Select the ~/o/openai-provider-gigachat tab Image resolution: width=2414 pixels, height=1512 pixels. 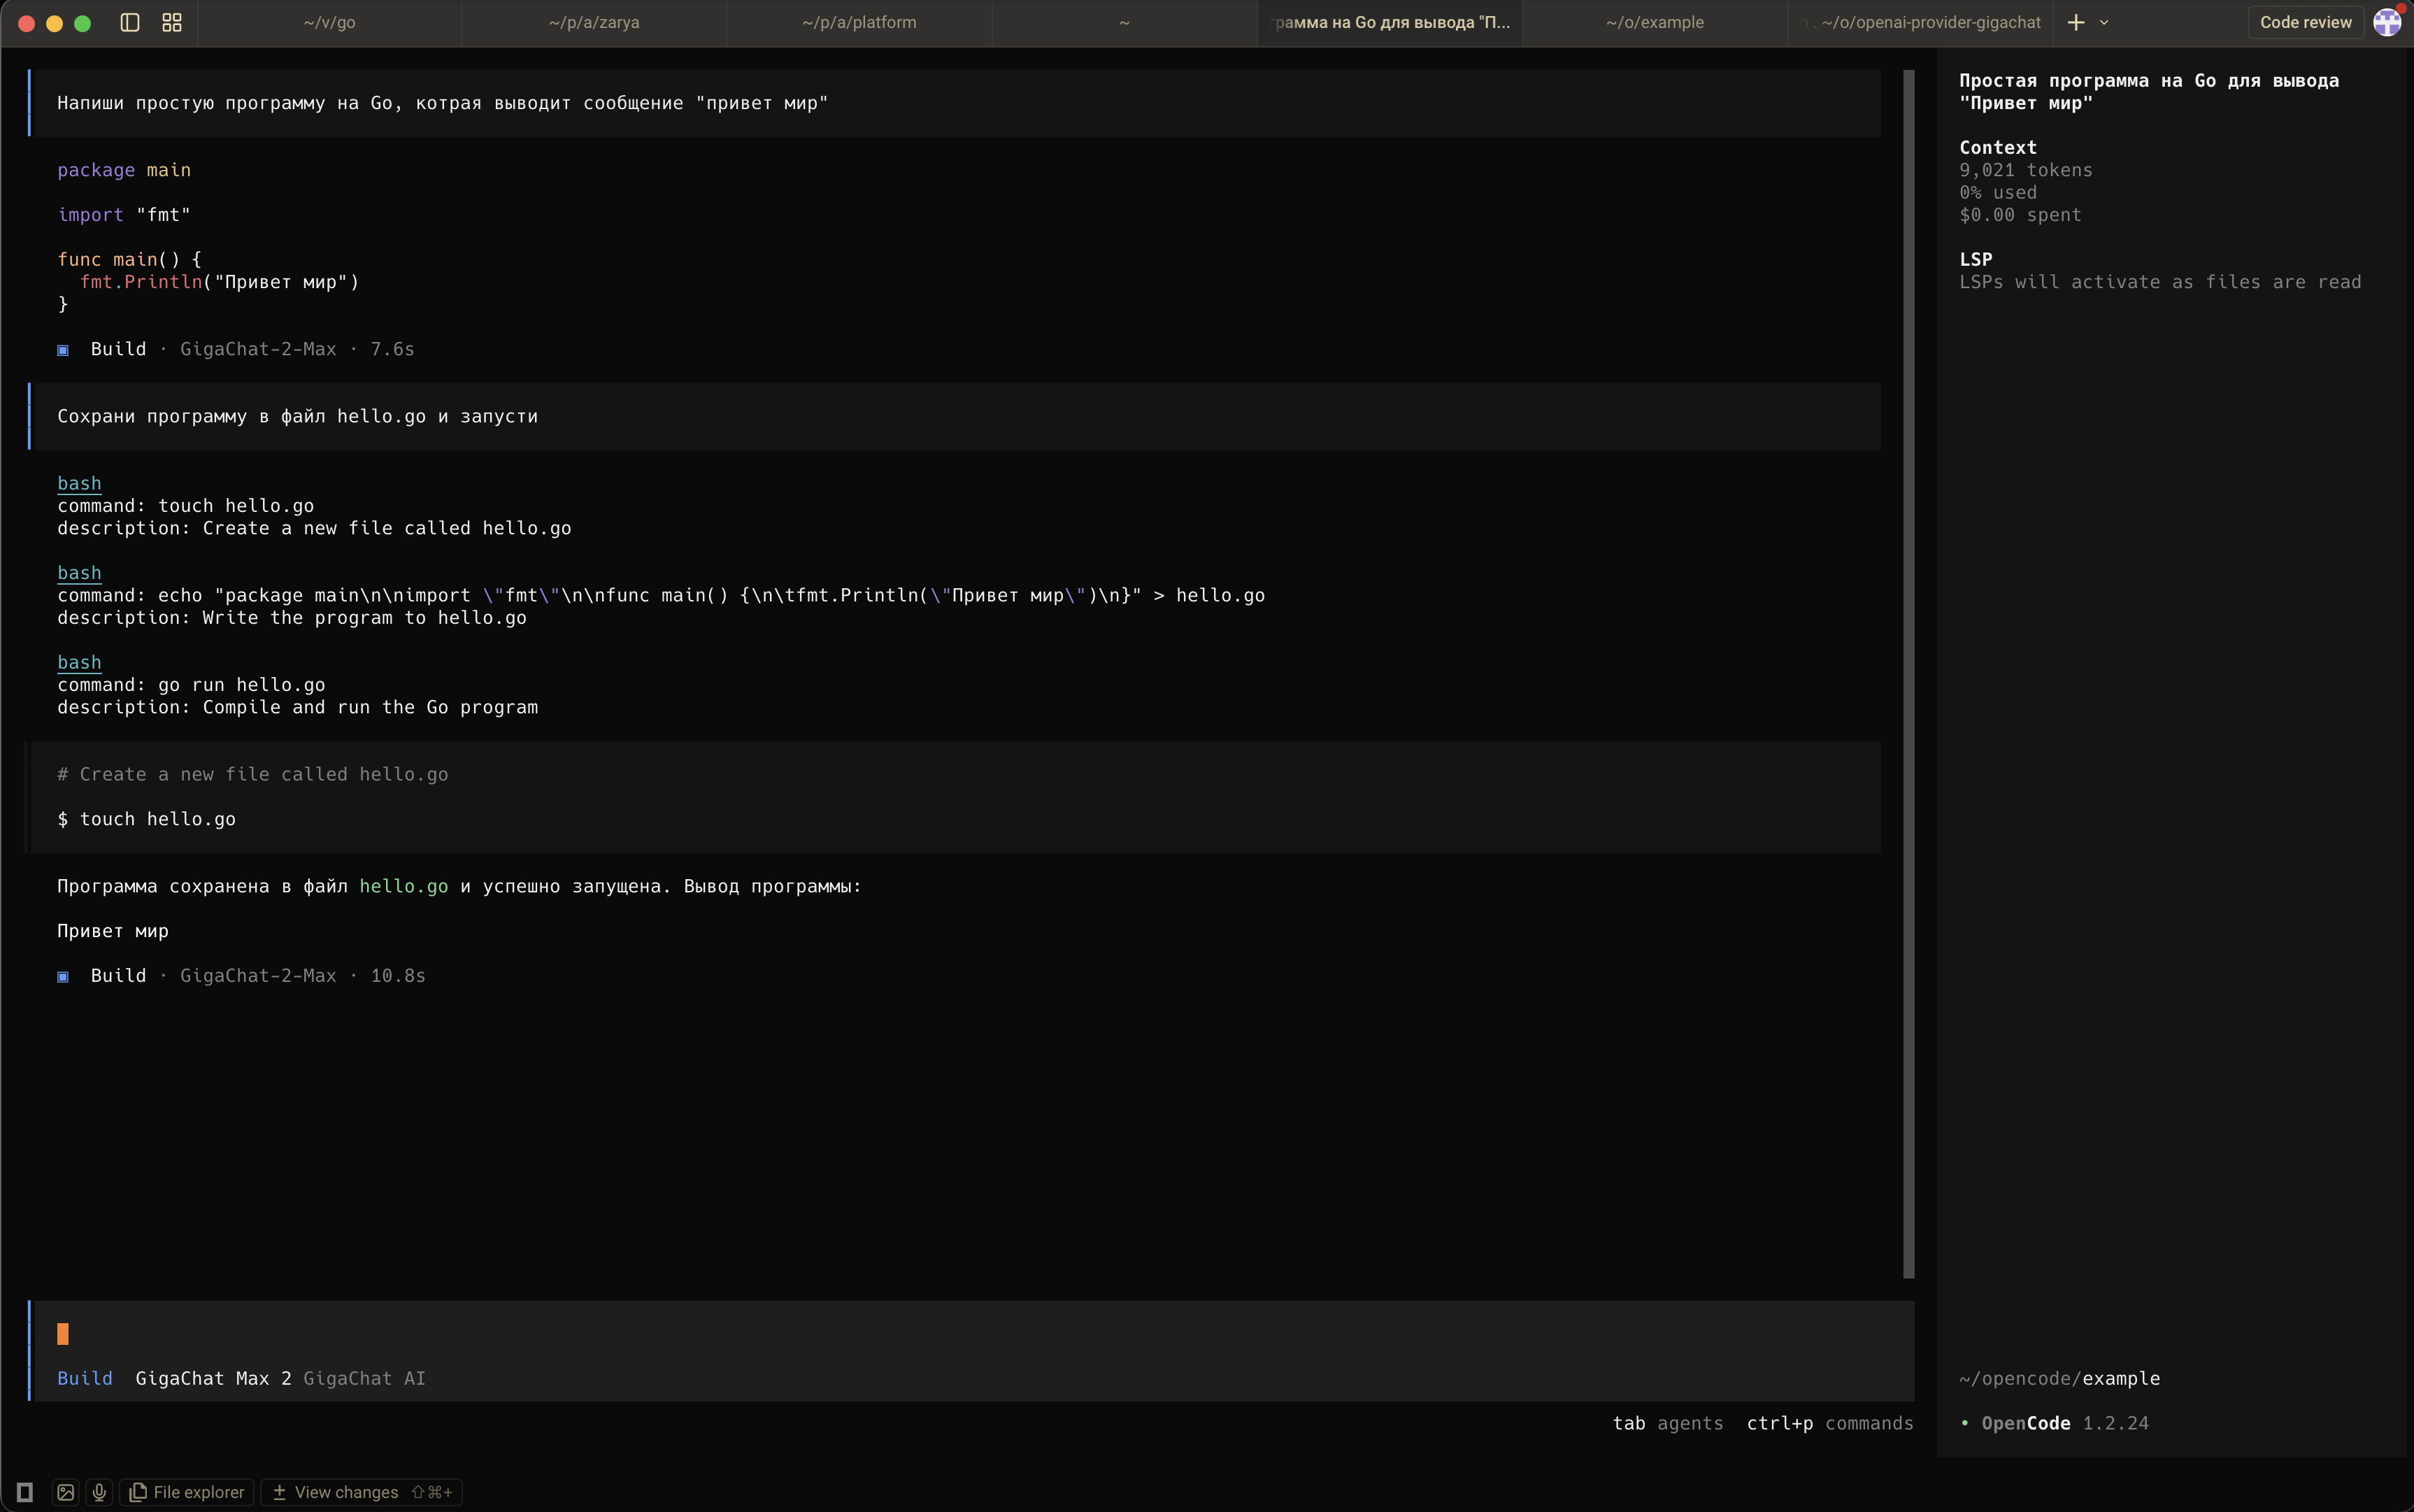(1930, 22)
